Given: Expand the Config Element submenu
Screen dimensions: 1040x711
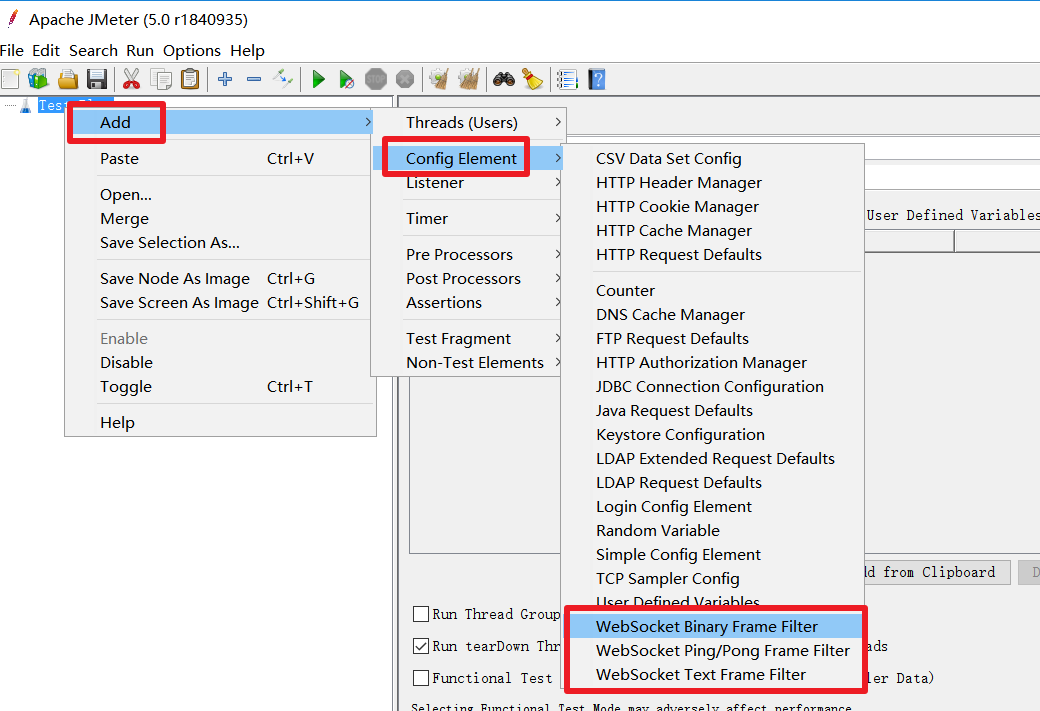Looking at the screenshot, I should click(468, 159).
